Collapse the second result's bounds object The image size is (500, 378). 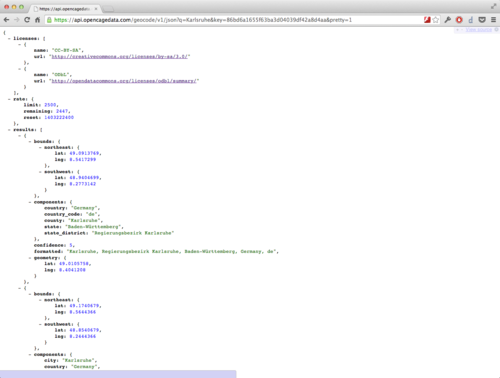point(30,294)
